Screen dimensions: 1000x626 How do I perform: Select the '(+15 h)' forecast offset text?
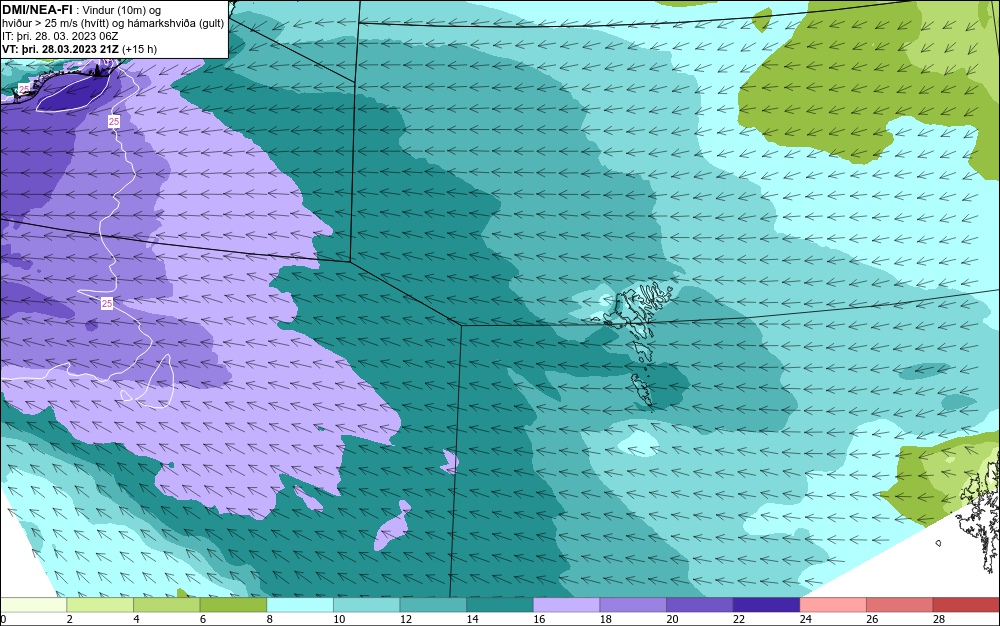tap(140, 49)
